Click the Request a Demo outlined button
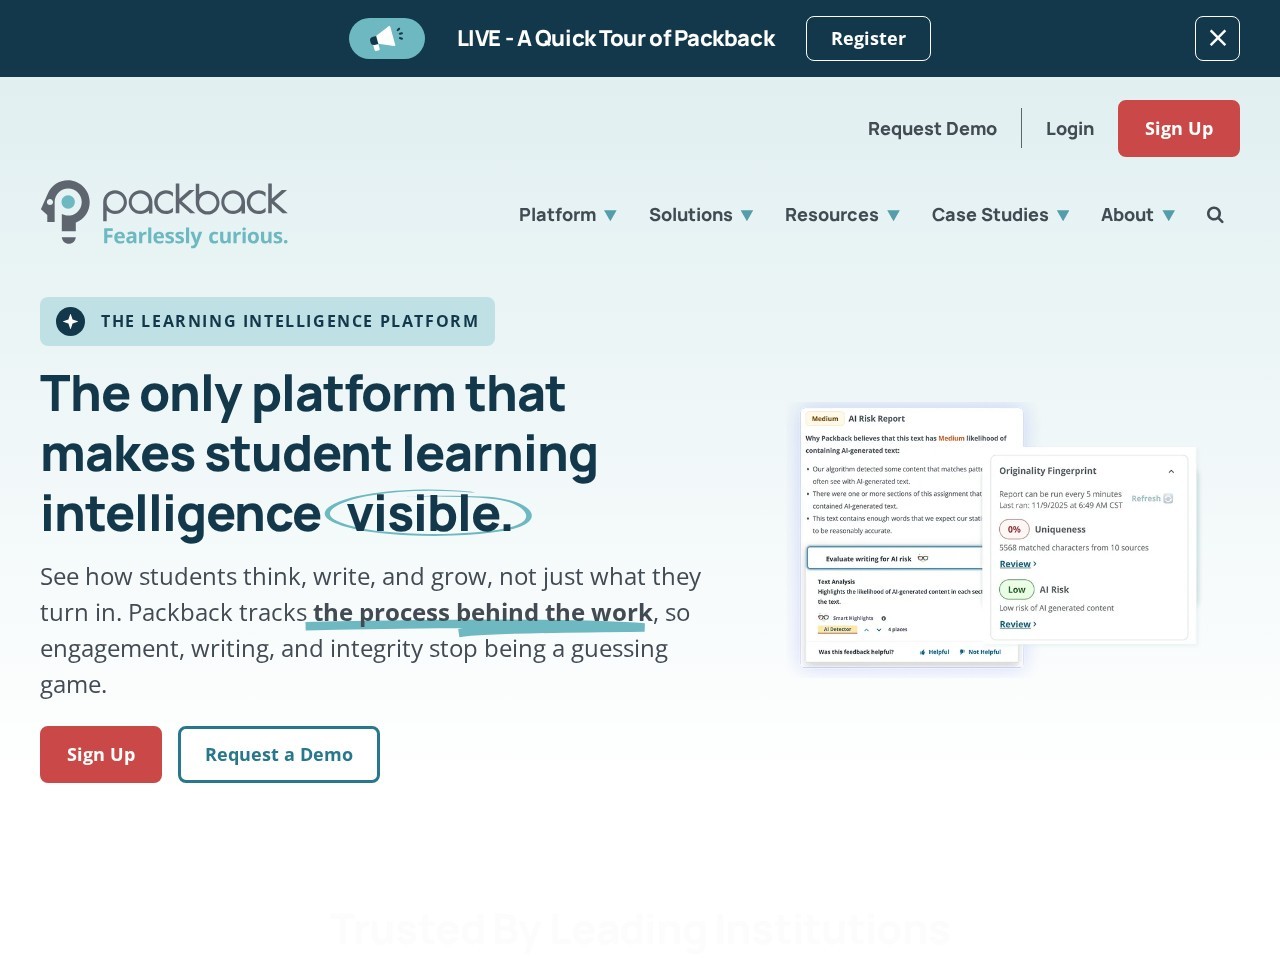This screenshot has height=960, width=1280. [x=279, y=754]
